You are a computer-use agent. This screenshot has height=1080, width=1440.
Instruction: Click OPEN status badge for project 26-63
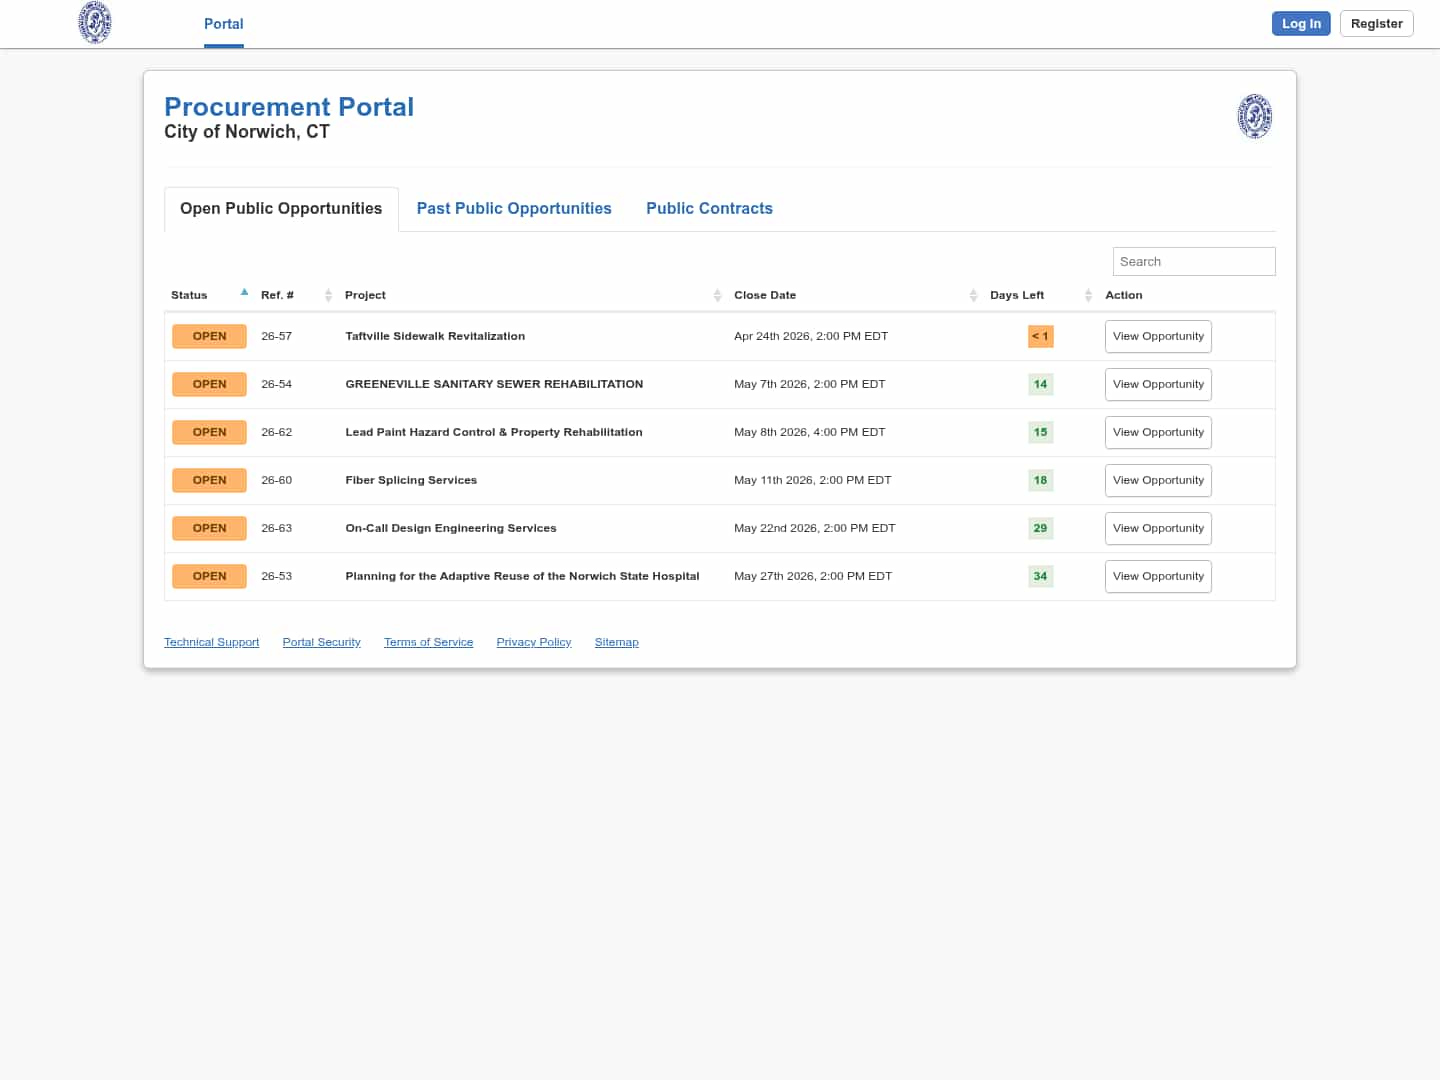coord(209,528)
